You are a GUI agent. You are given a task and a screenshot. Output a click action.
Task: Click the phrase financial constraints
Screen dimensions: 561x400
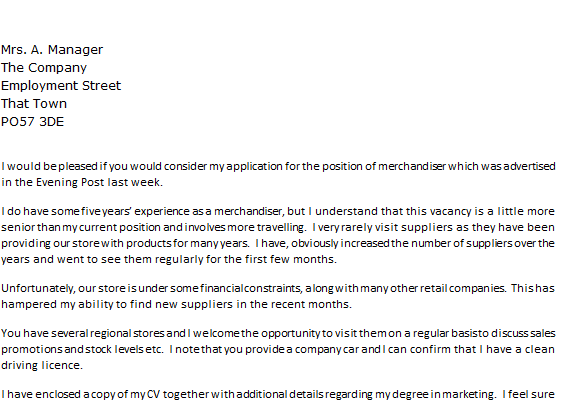250,288
